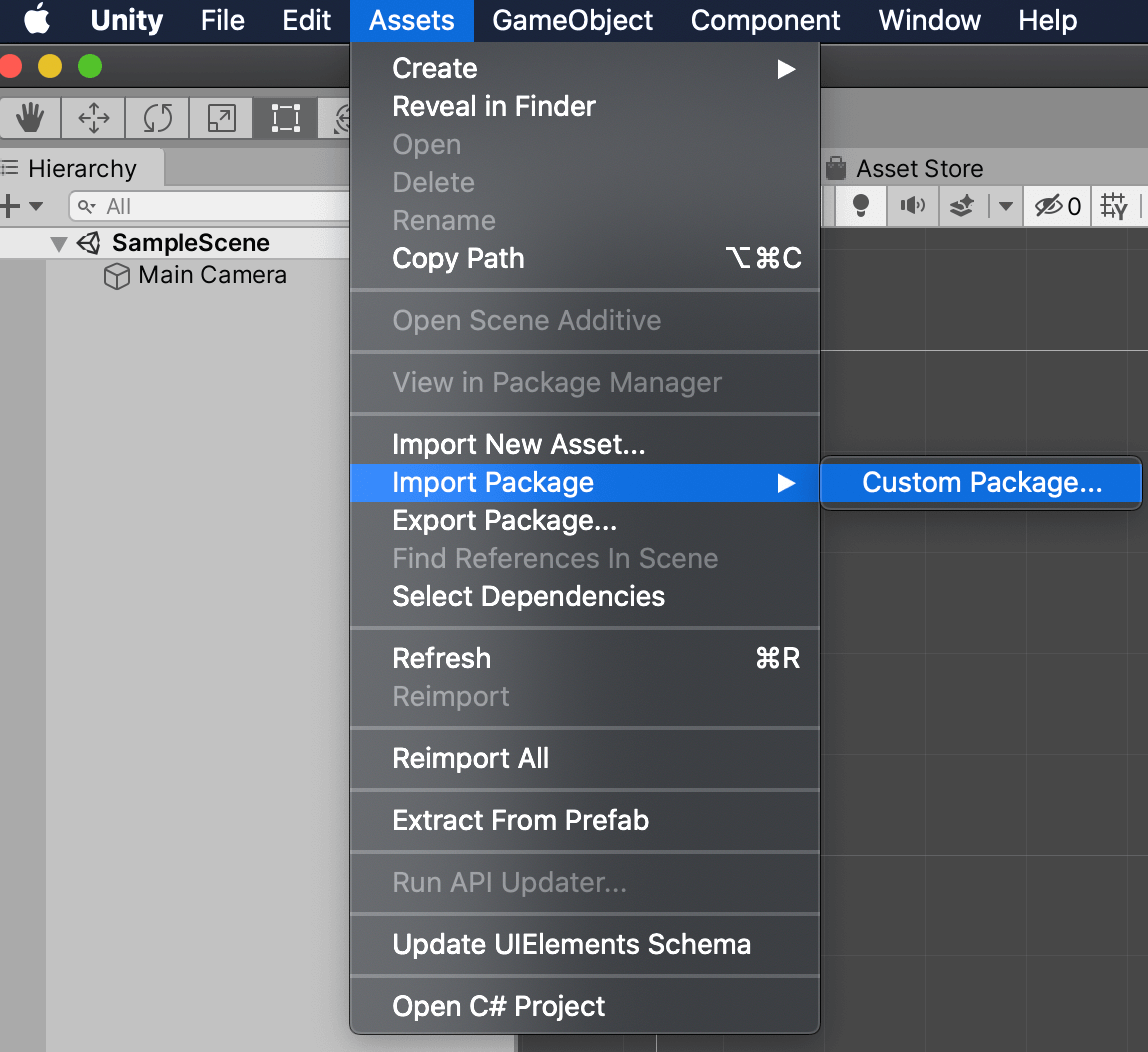Viewport: 1148px width, 1052px height.
Task: Select the Rotate tool
Action: (x=157, y=119)
